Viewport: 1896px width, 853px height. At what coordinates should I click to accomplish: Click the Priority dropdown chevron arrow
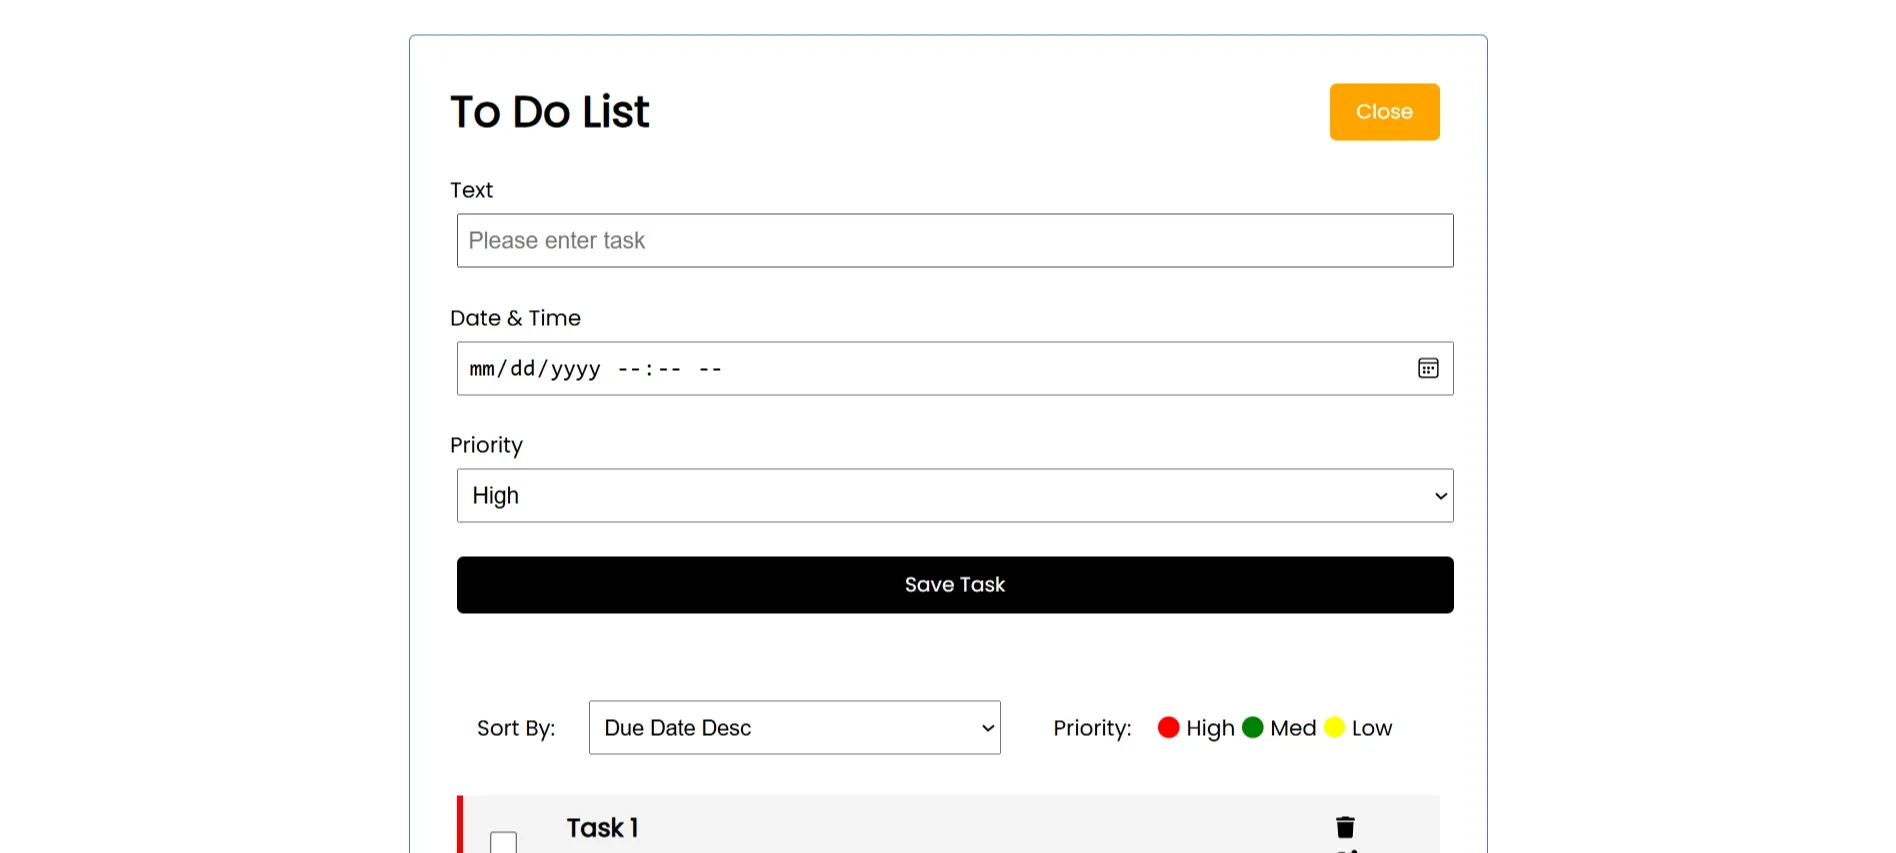point(1441,496)
